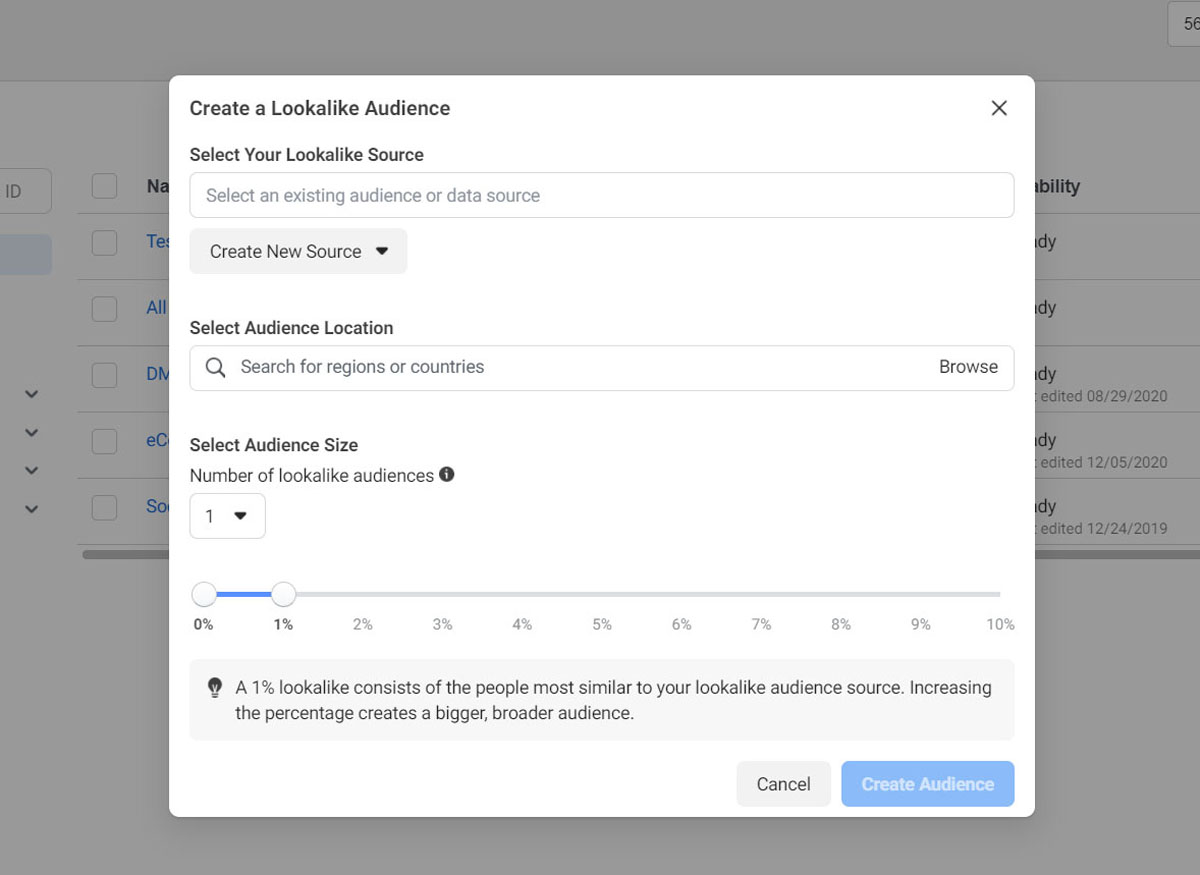Toggle the select-all checkbox in table header
This screenshot has width=1200, height=875.
coord(104,186)
